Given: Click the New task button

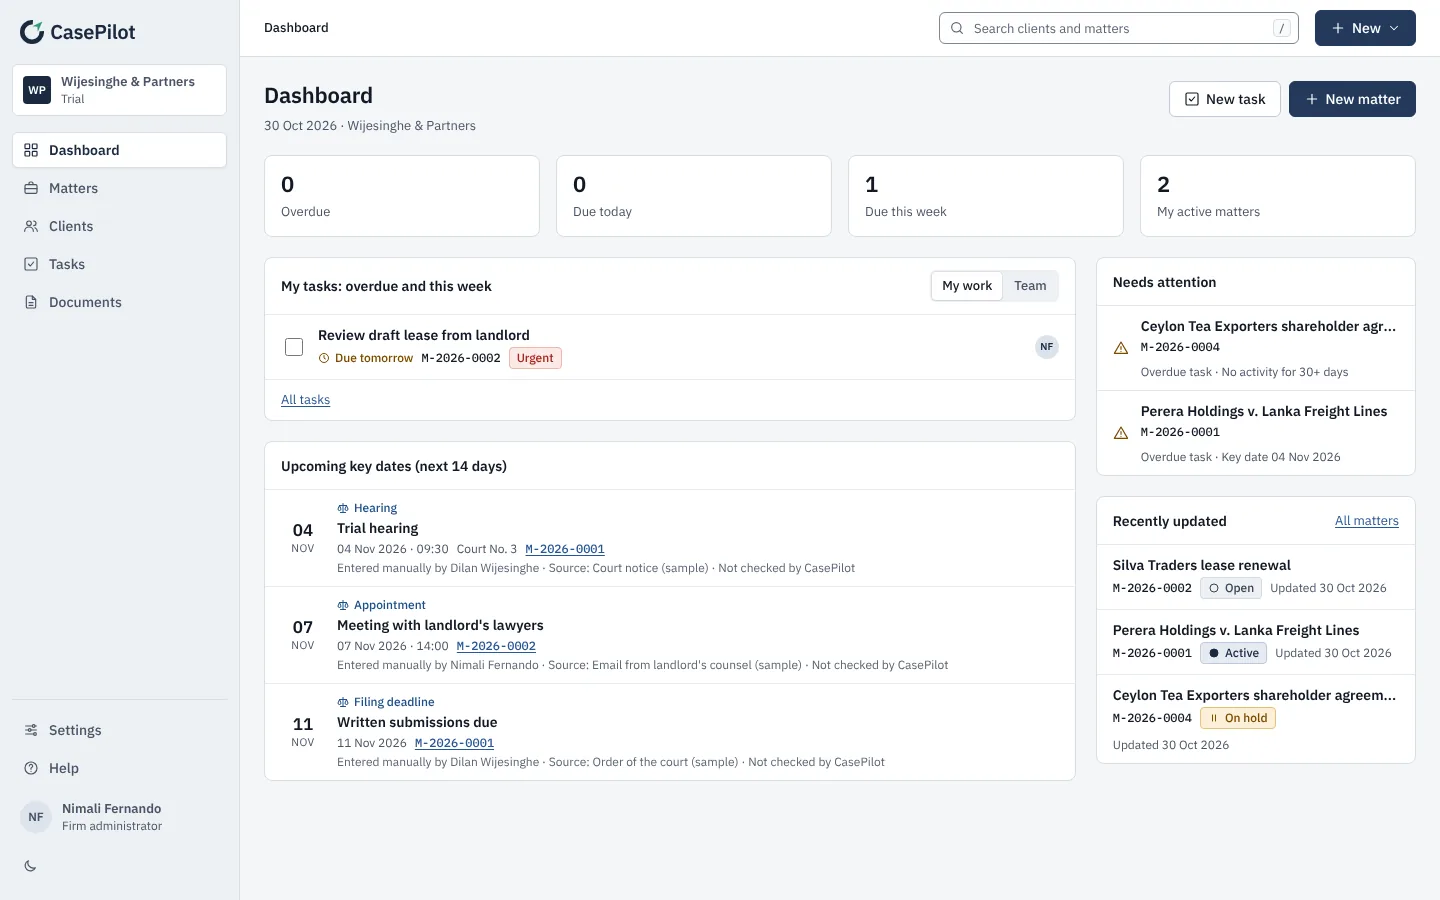Looking at the screenshot, I should 1224,99.
